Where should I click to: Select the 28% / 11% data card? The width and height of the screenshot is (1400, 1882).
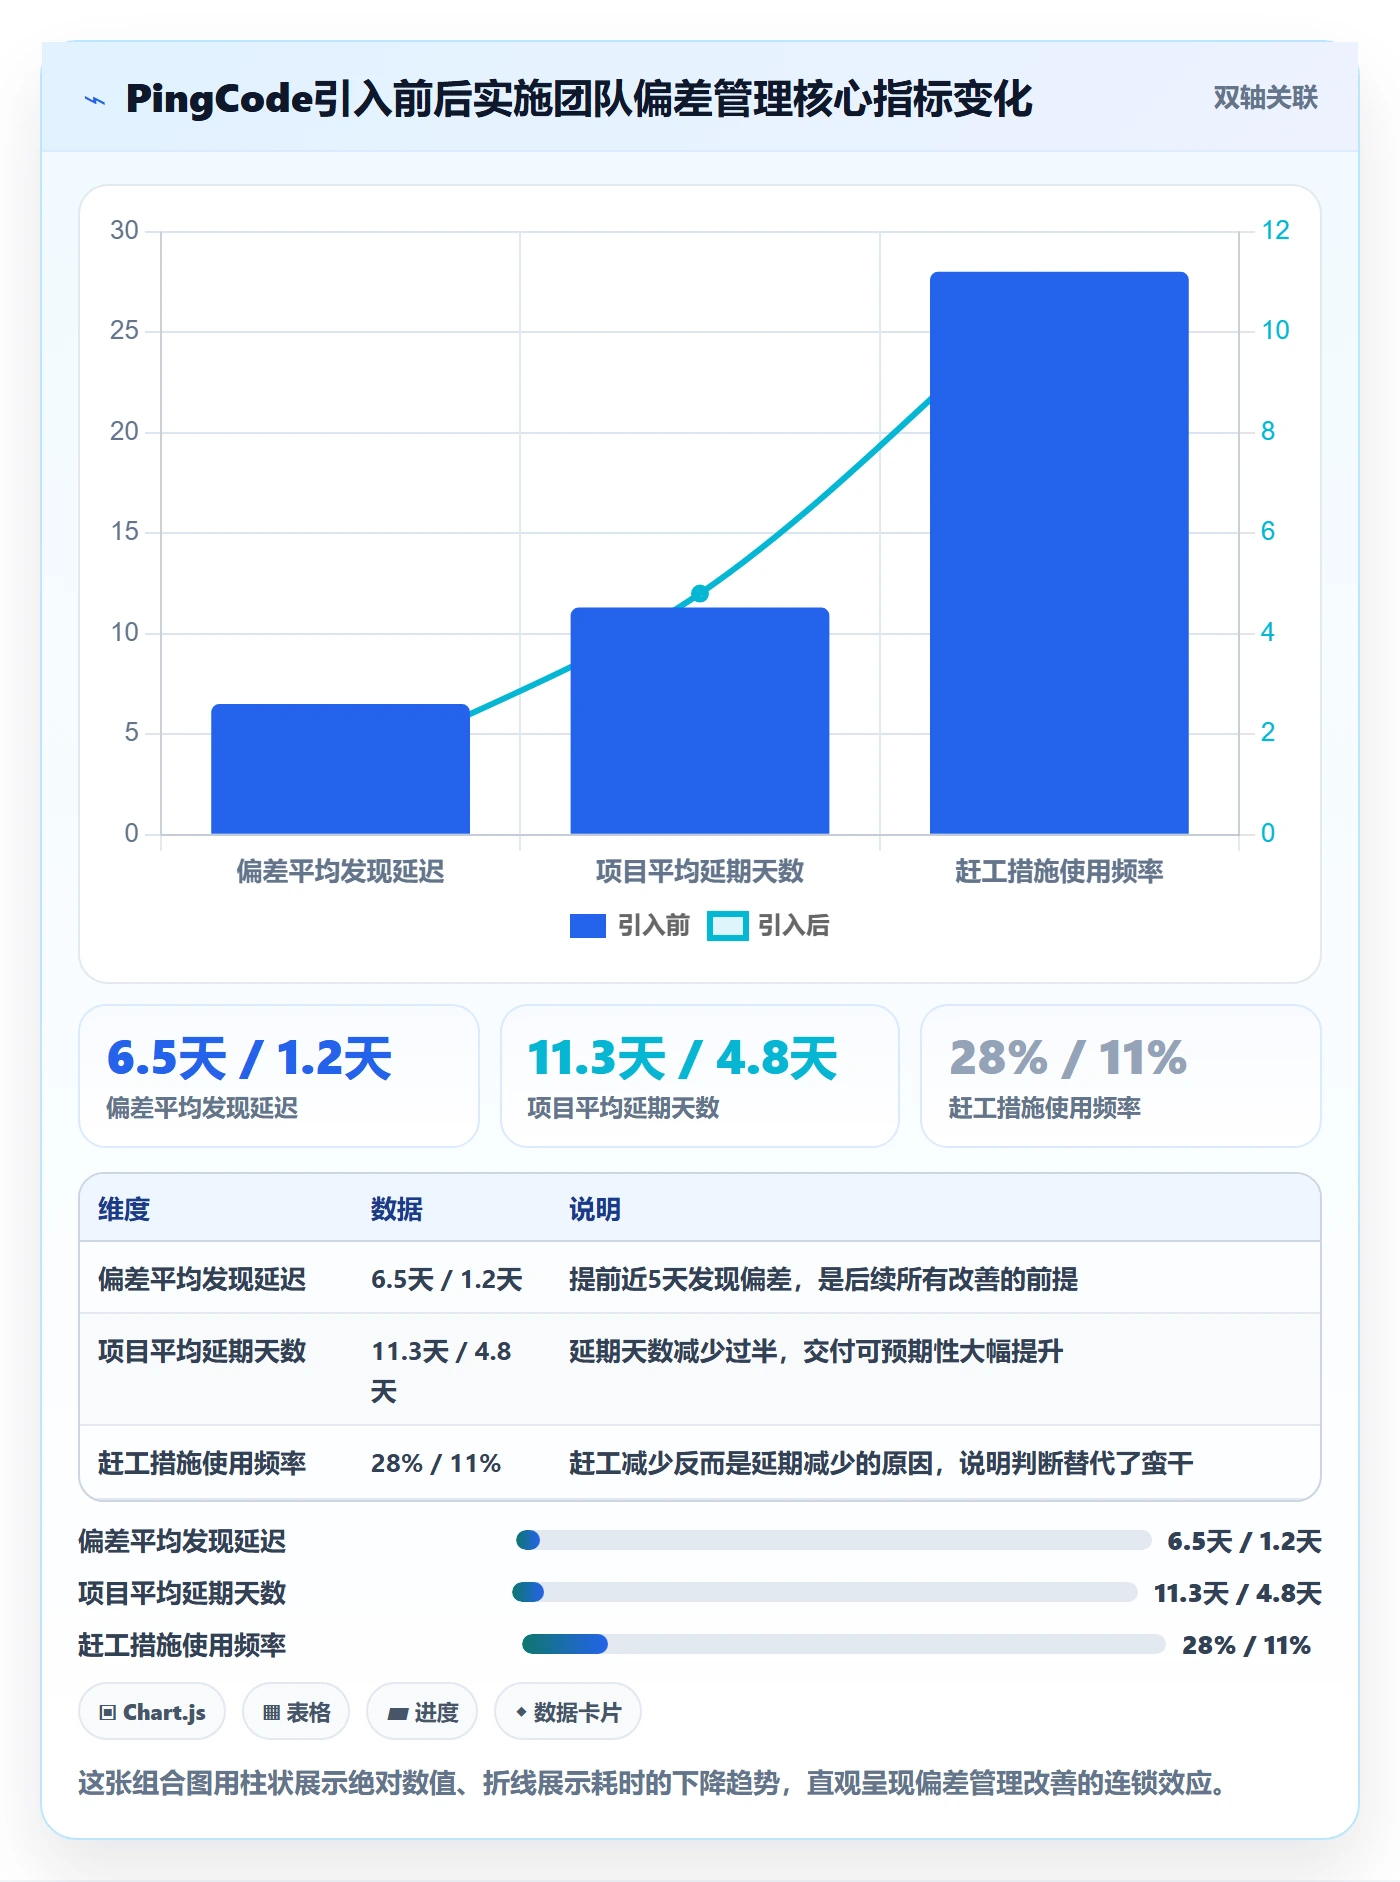click(x=1120, y=1076)
